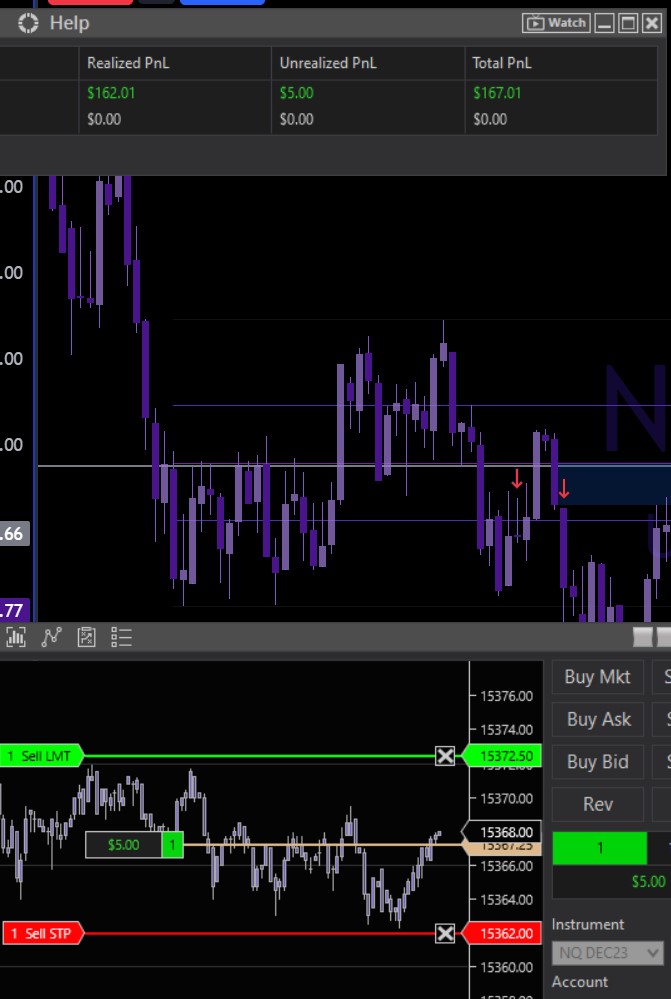Click the Instrument label
This screenshot has height=999, width=671.
click(x=588, y=924)
